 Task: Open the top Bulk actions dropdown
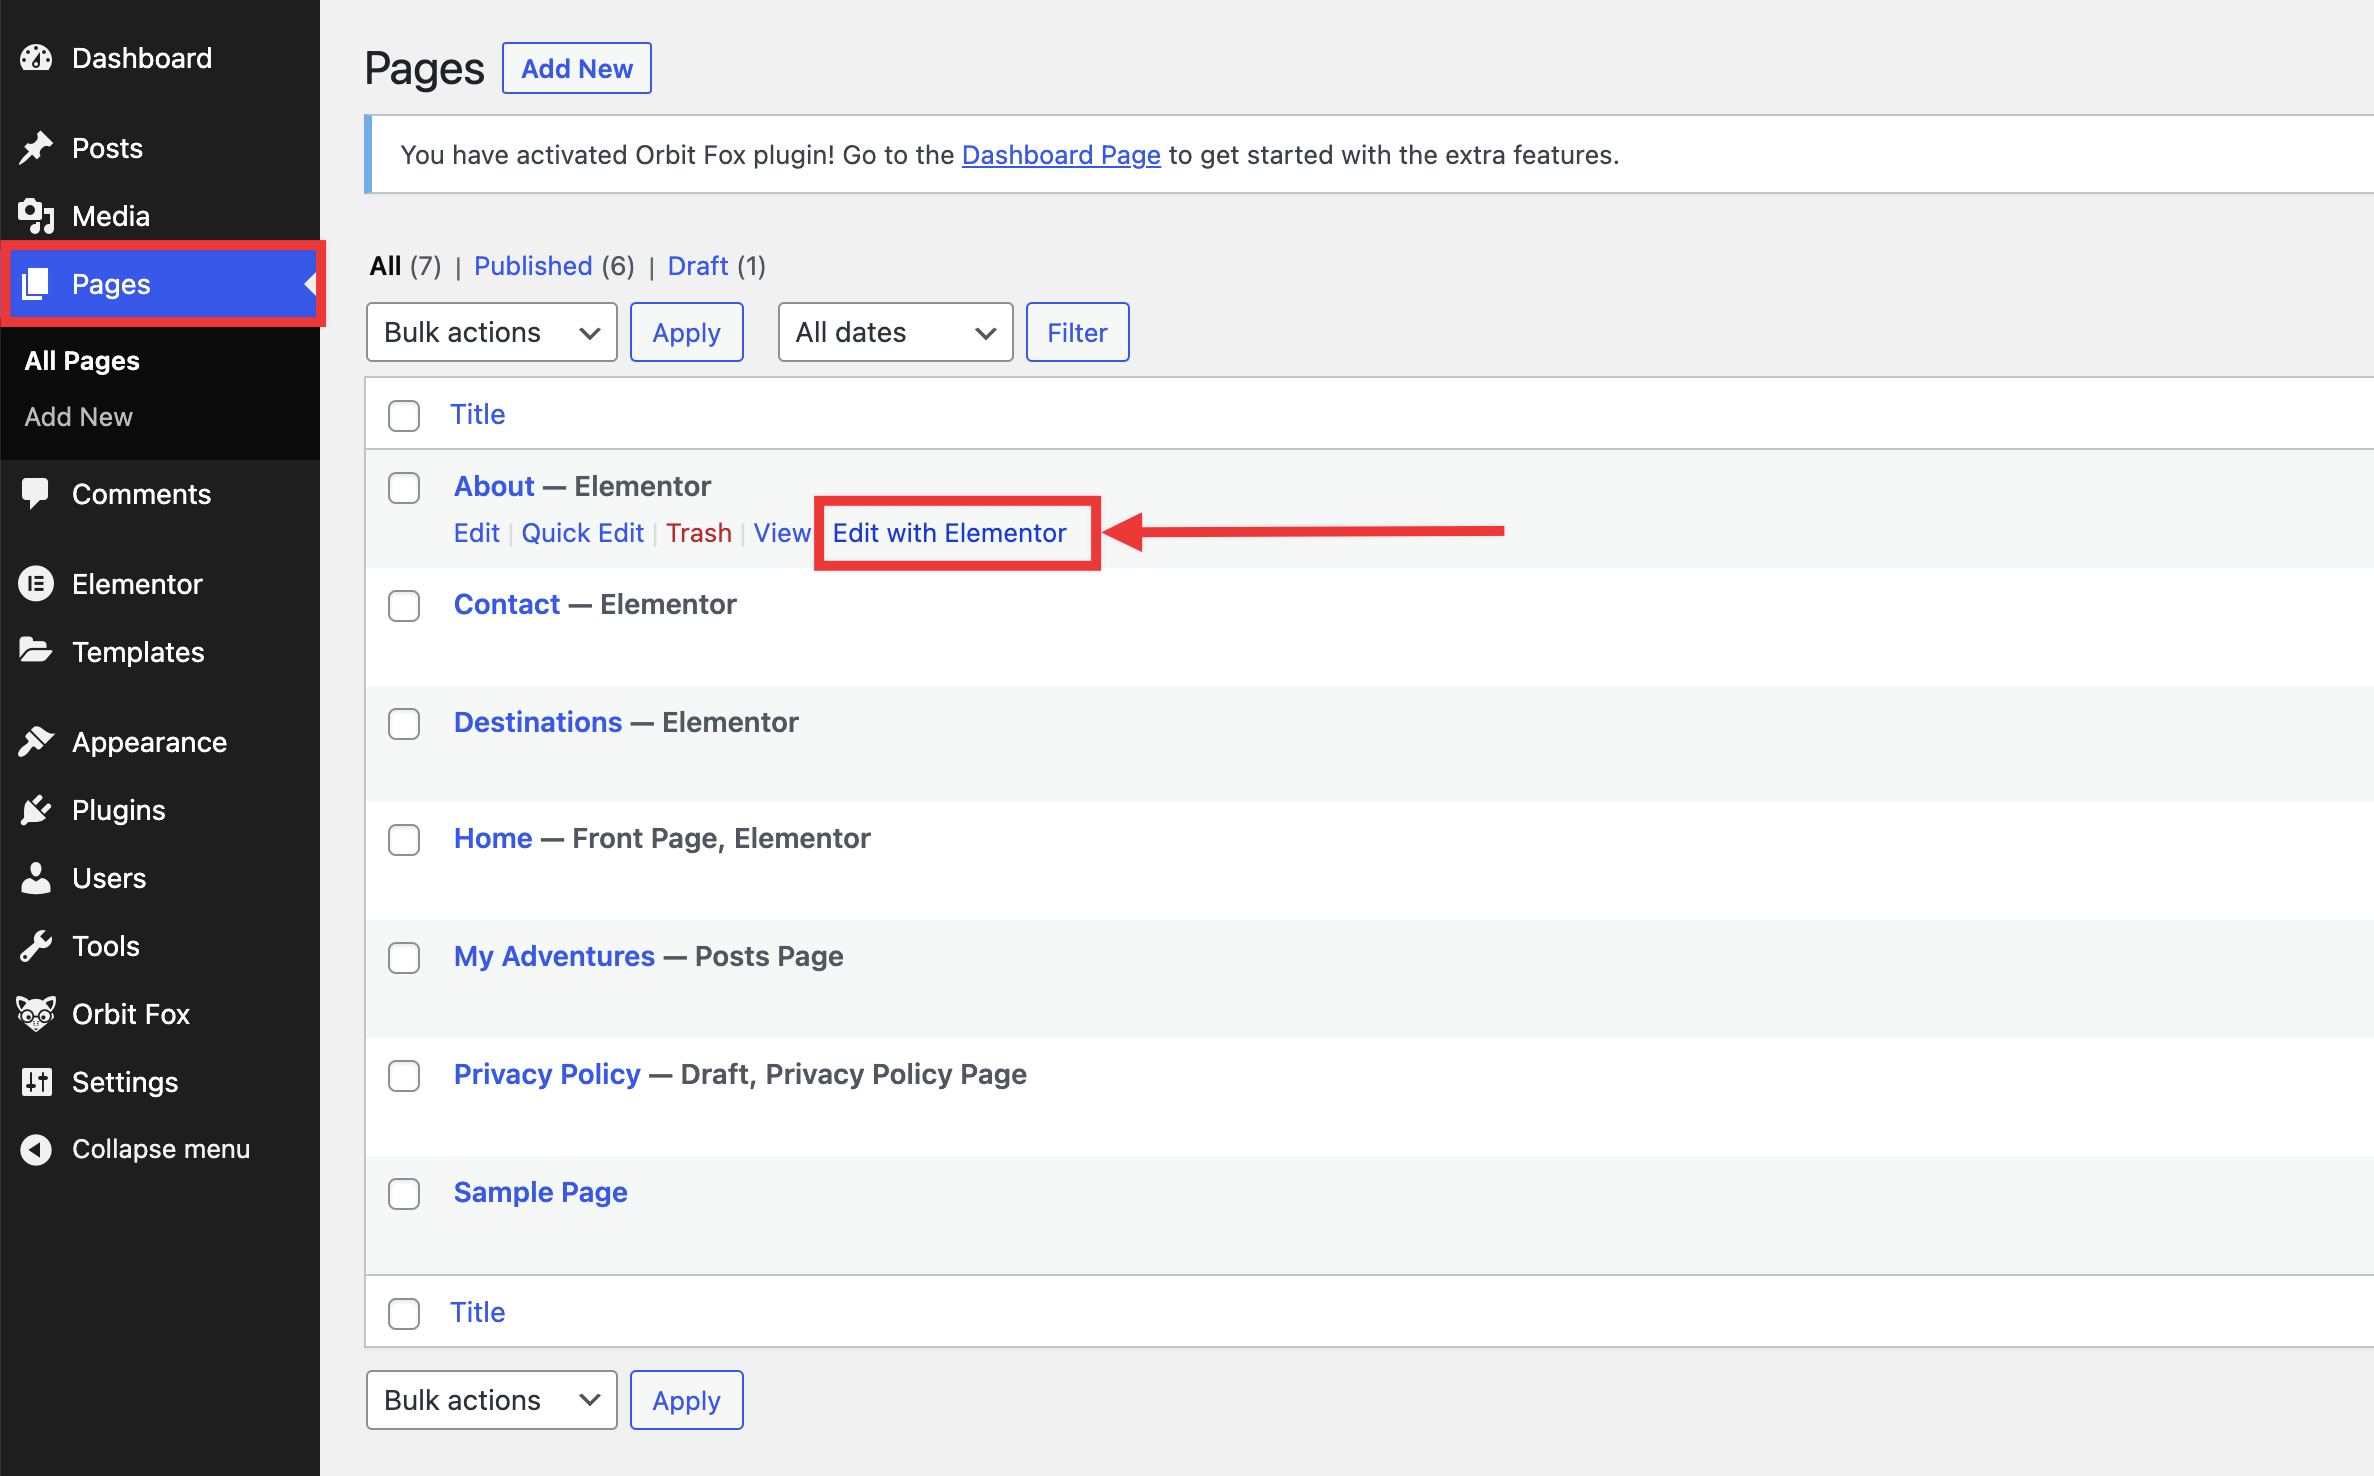pos(491,332)
